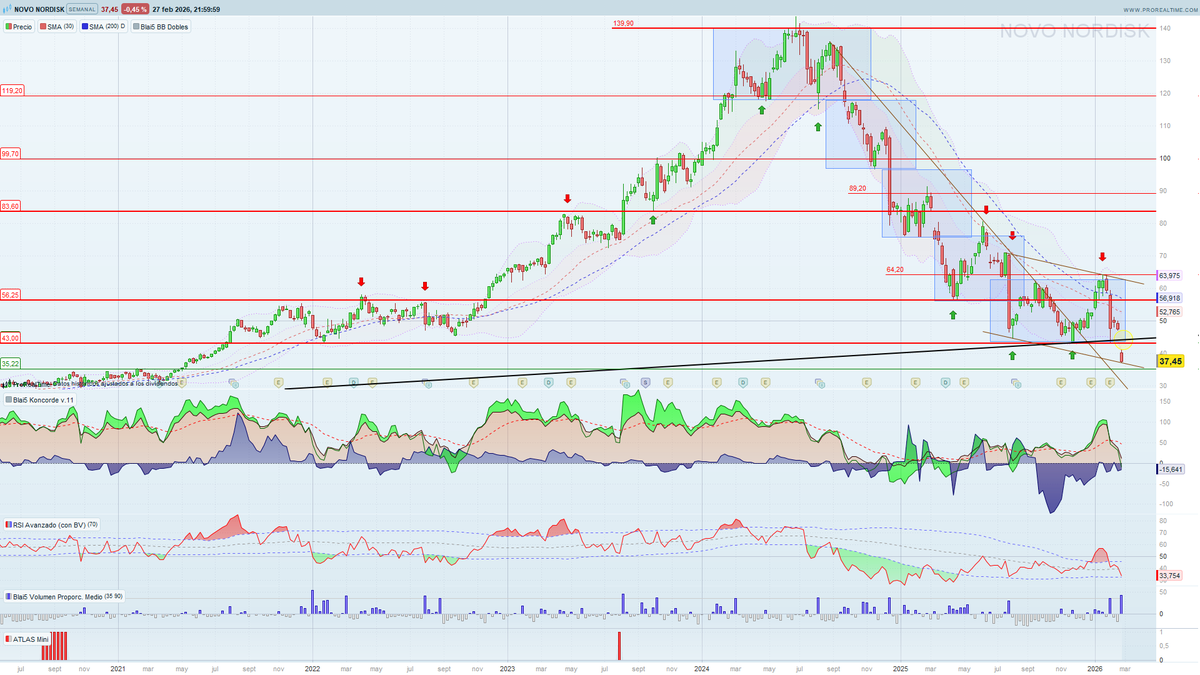1200x675 pixels.
Task: Select the Precio legend tag
Action: pyautogui.click(x=20, y=26)
